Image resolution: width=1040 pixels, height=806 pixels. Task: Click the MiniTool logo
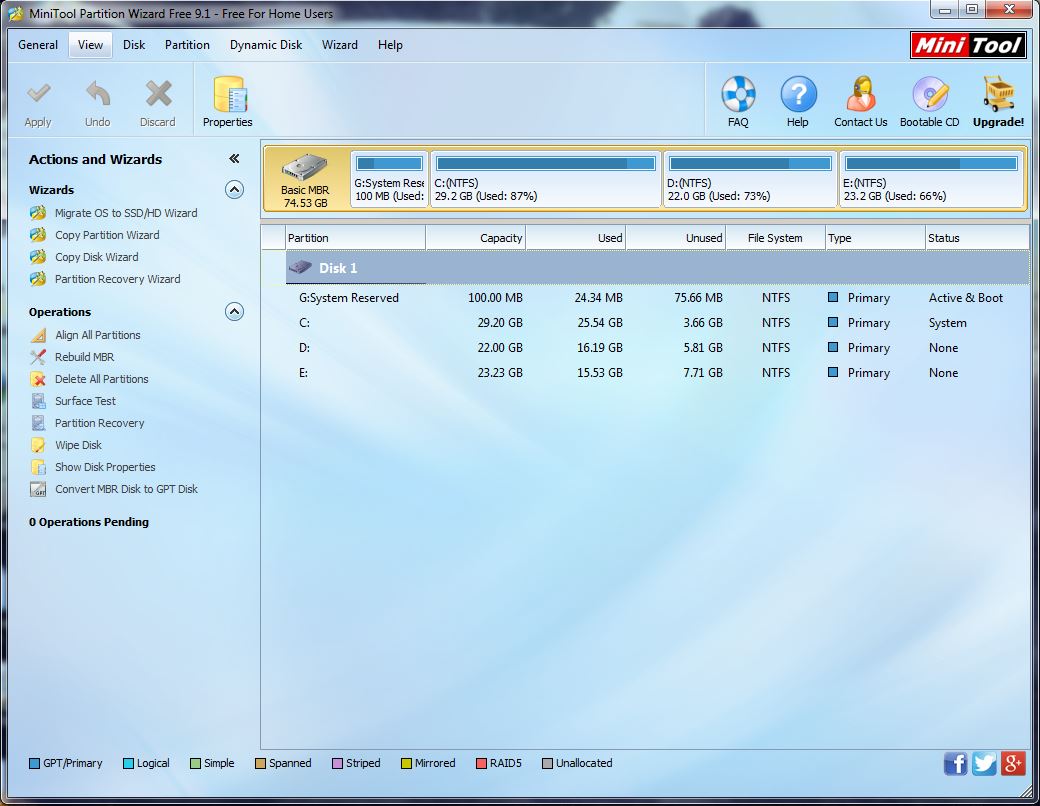coord(968,45)
